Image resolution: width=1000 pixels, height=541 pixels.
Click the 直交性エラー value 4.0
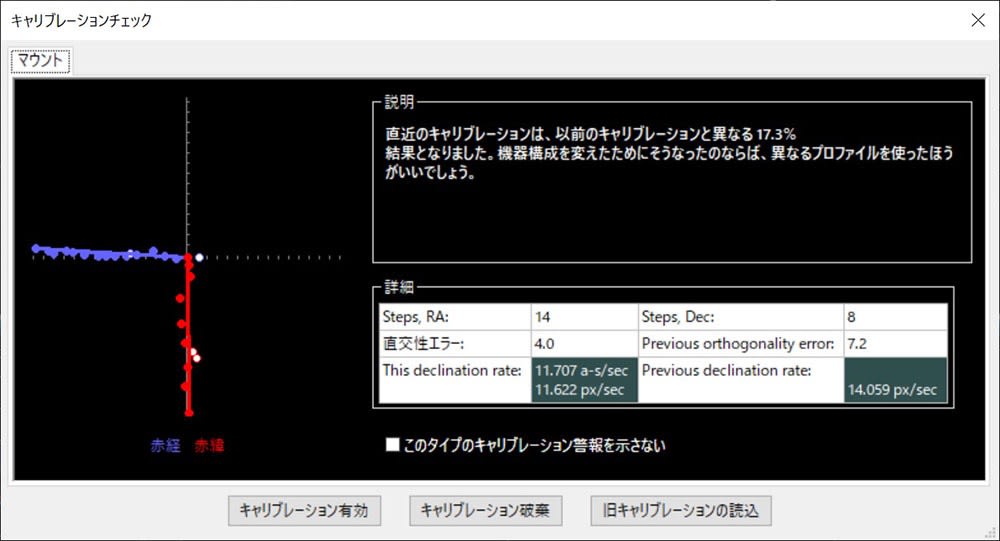(x=584, y=344)
